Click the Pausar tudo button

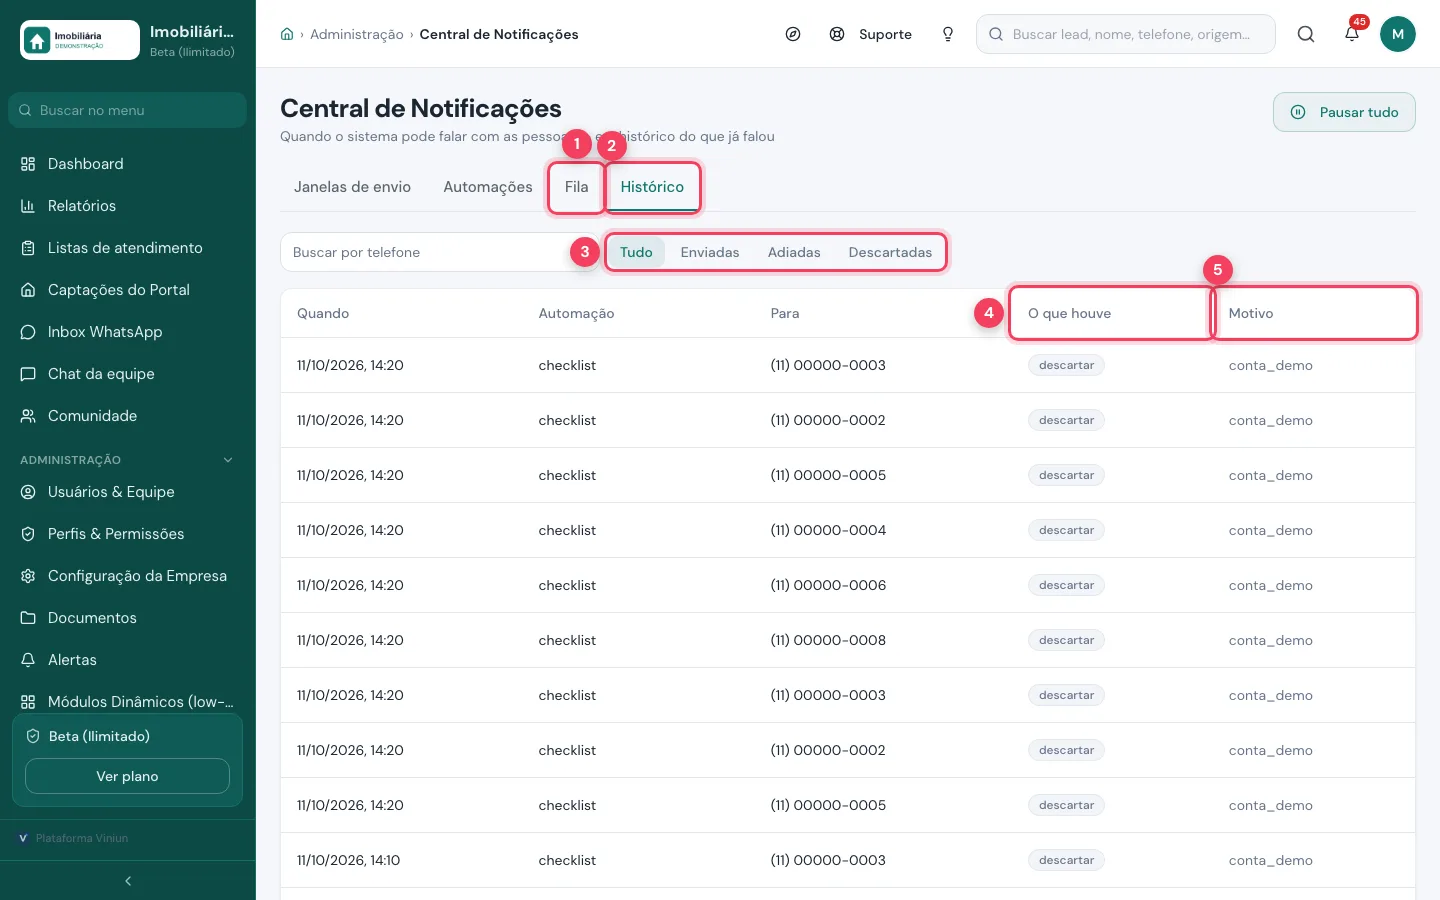coord(1344,112)
